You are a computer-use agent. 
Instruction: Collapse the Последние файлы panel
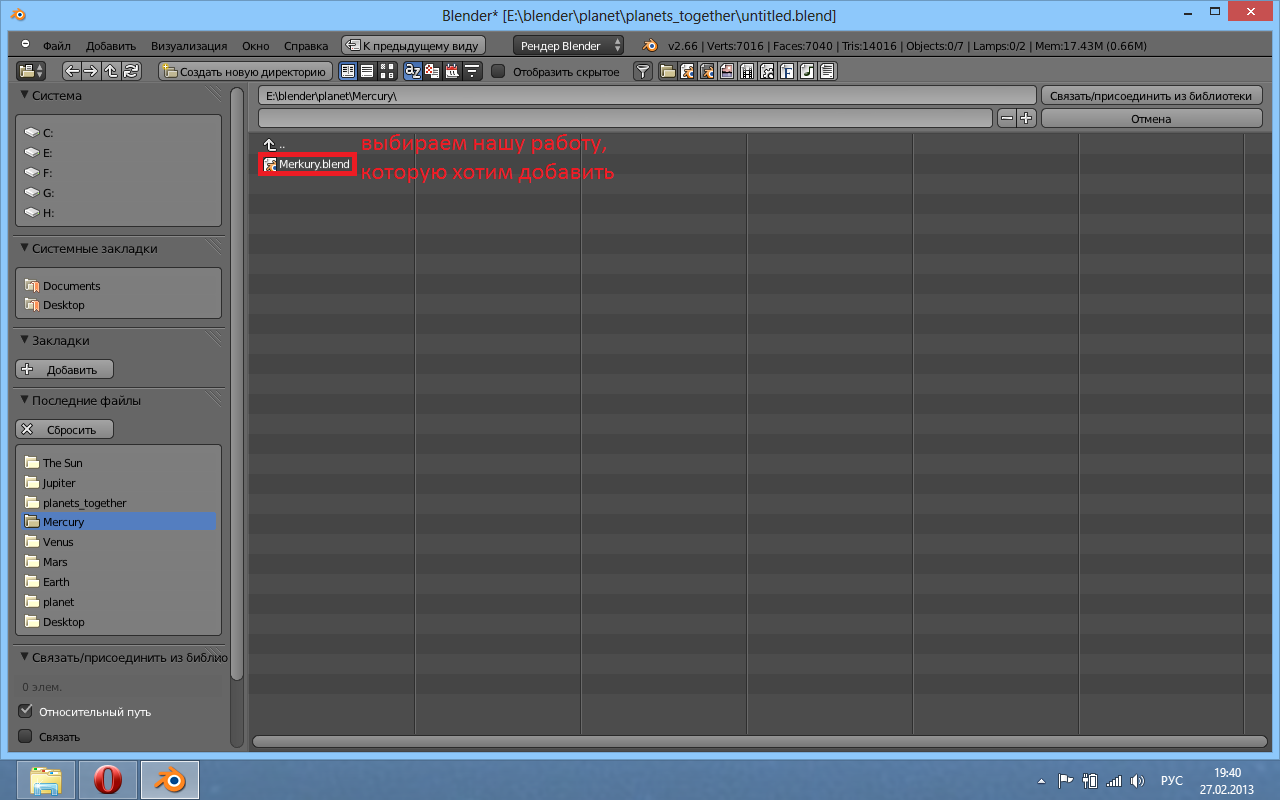tap(25, 400)
